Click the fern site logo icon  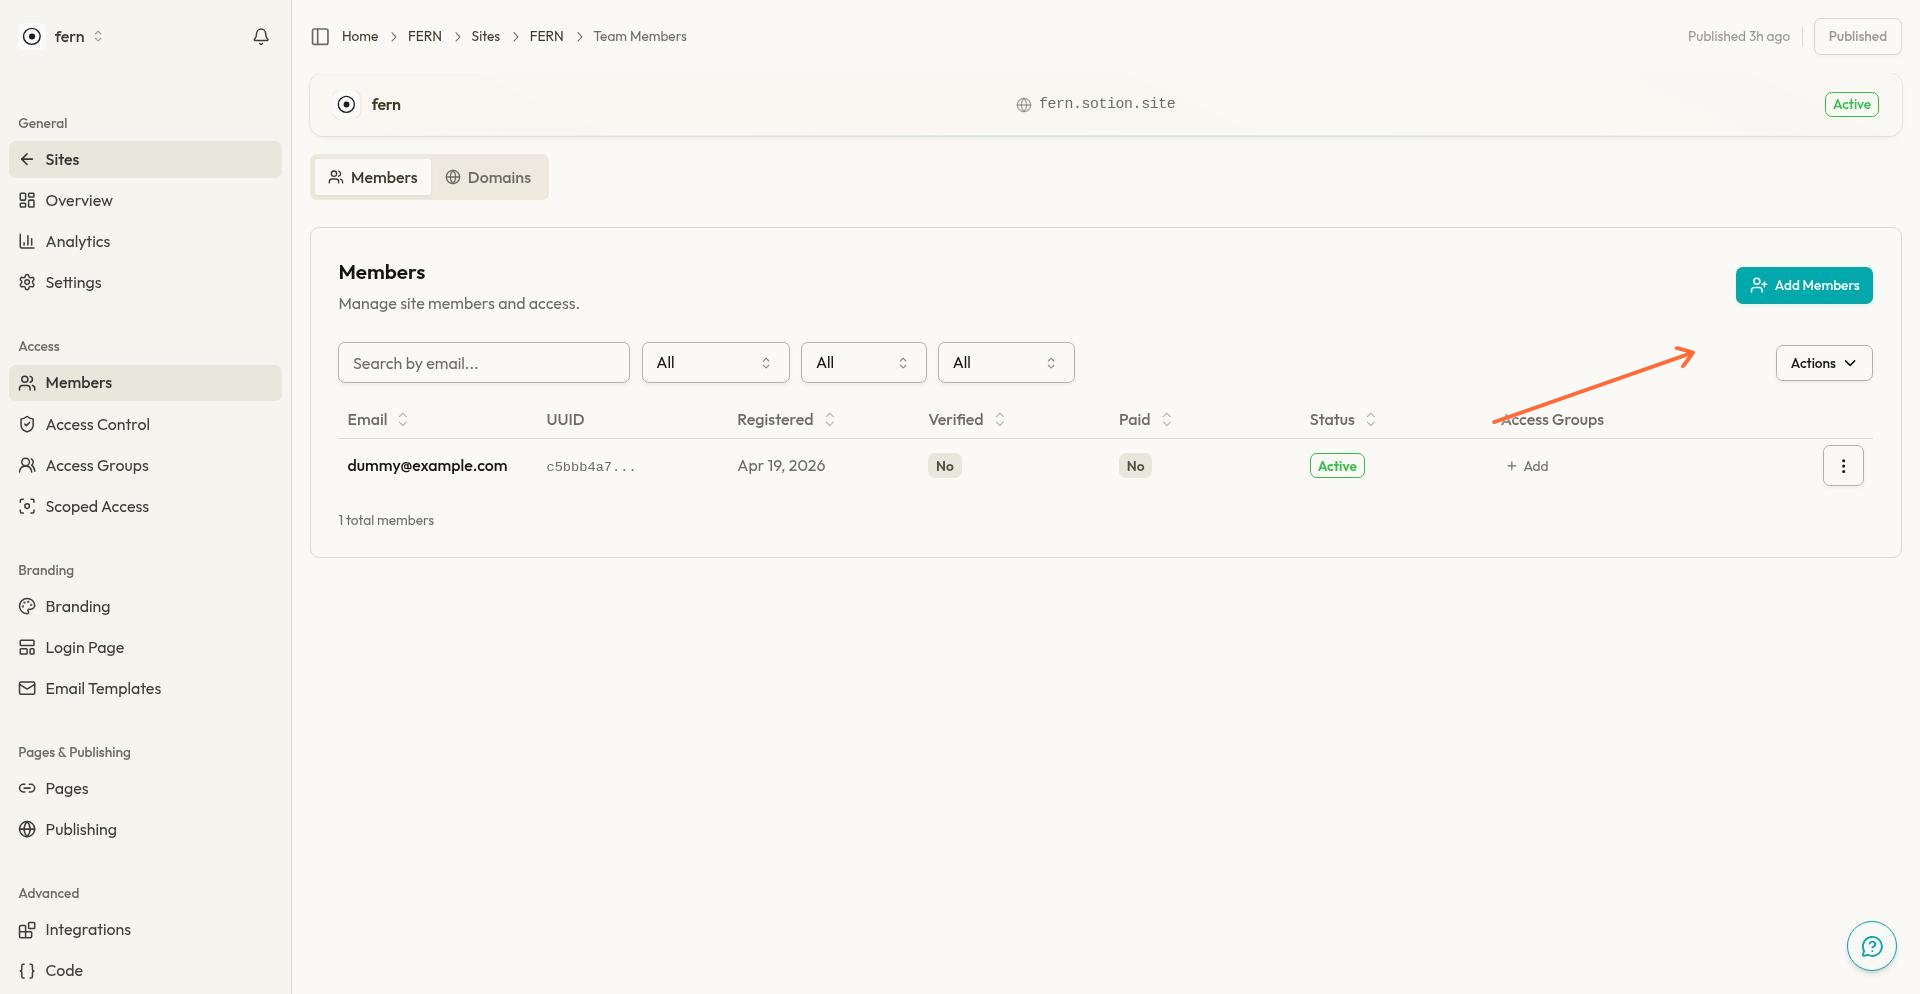(346, 104)
